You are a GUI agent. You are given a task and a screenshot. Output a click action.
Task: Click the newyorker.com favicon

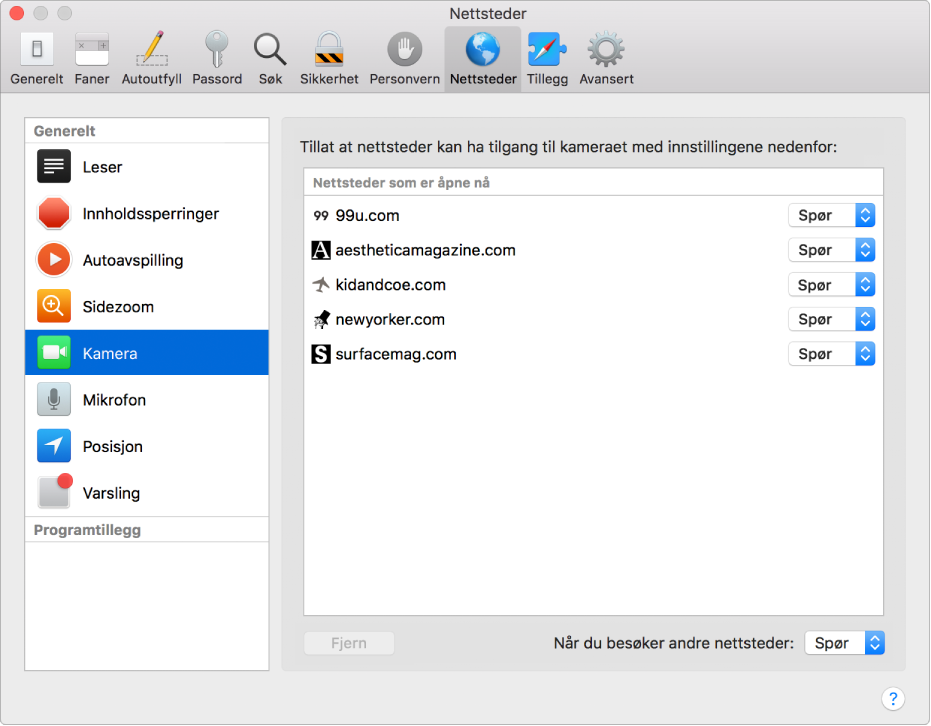[x=321, y=319]
